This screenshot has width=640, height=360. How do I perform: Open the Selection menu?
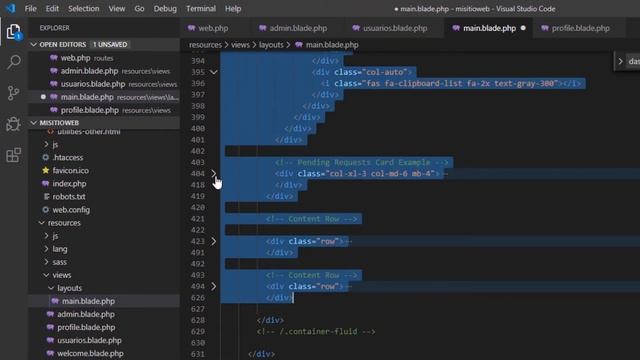tap(84, 9)
